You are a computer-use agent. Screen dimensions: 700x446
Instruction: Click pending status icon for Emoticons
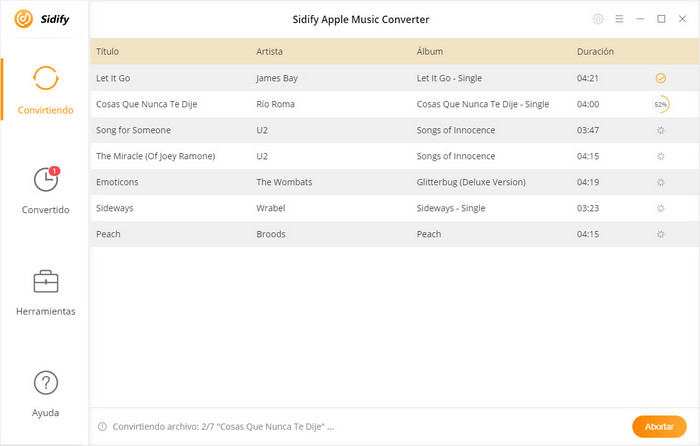coord(661,182)
